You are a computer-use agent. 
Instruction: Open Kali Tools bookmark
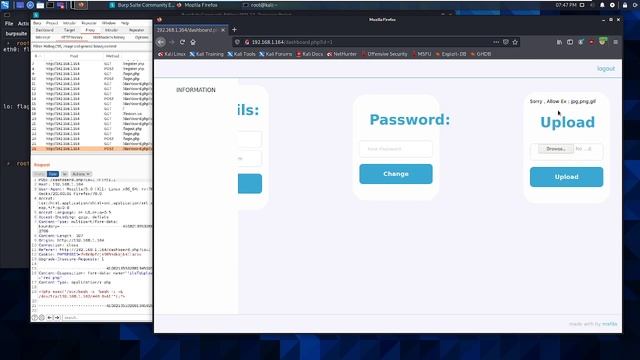coord(241,54)
